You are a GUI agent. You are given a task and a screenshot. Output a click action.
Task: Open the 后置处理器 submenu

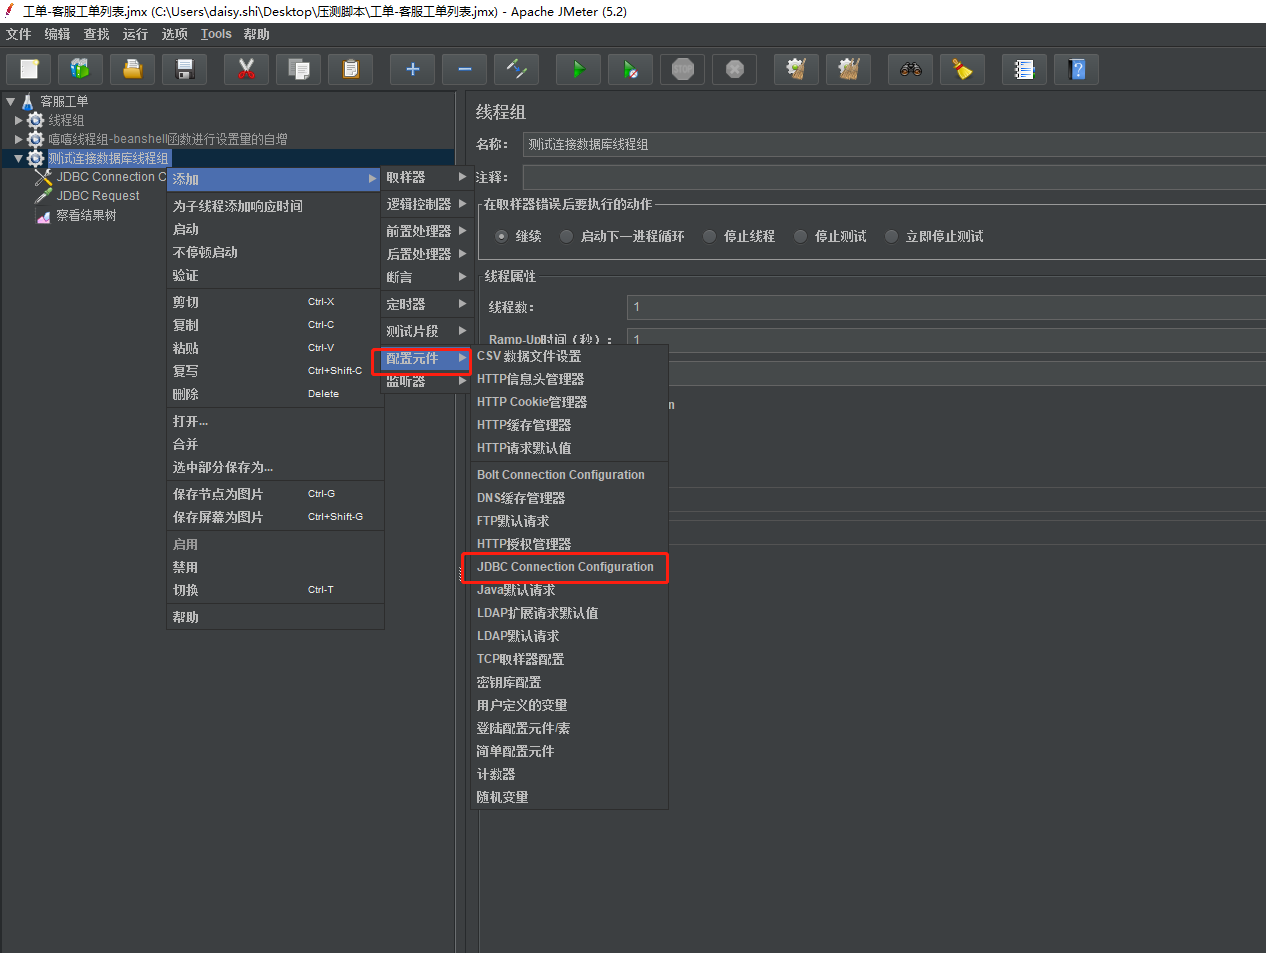(x=427, y=254)
